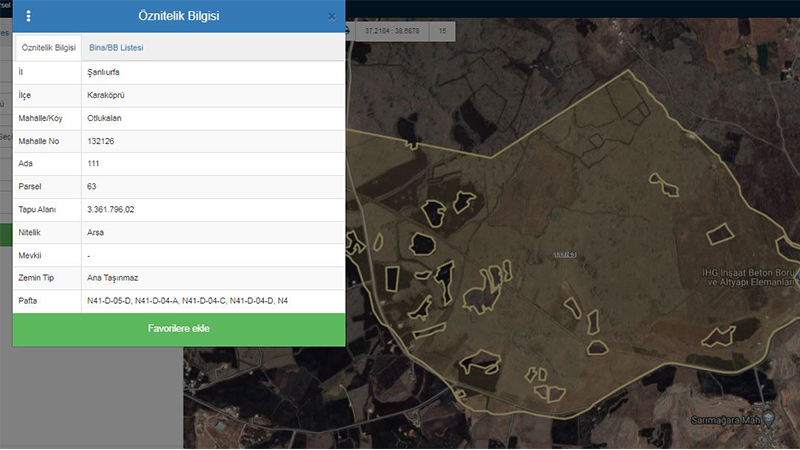Click the parcel label at map center

565,255
